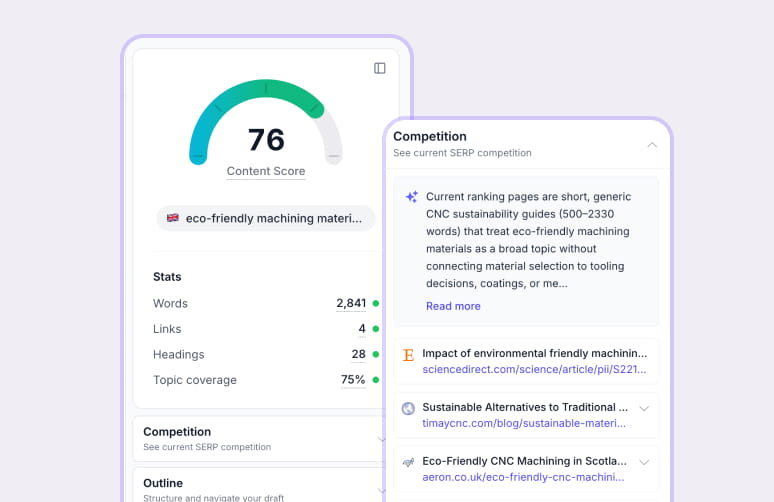The width and height of the screenshot is (774, 502).
Task: Click the globe favicon for timaycnc result
Action: 408,409
